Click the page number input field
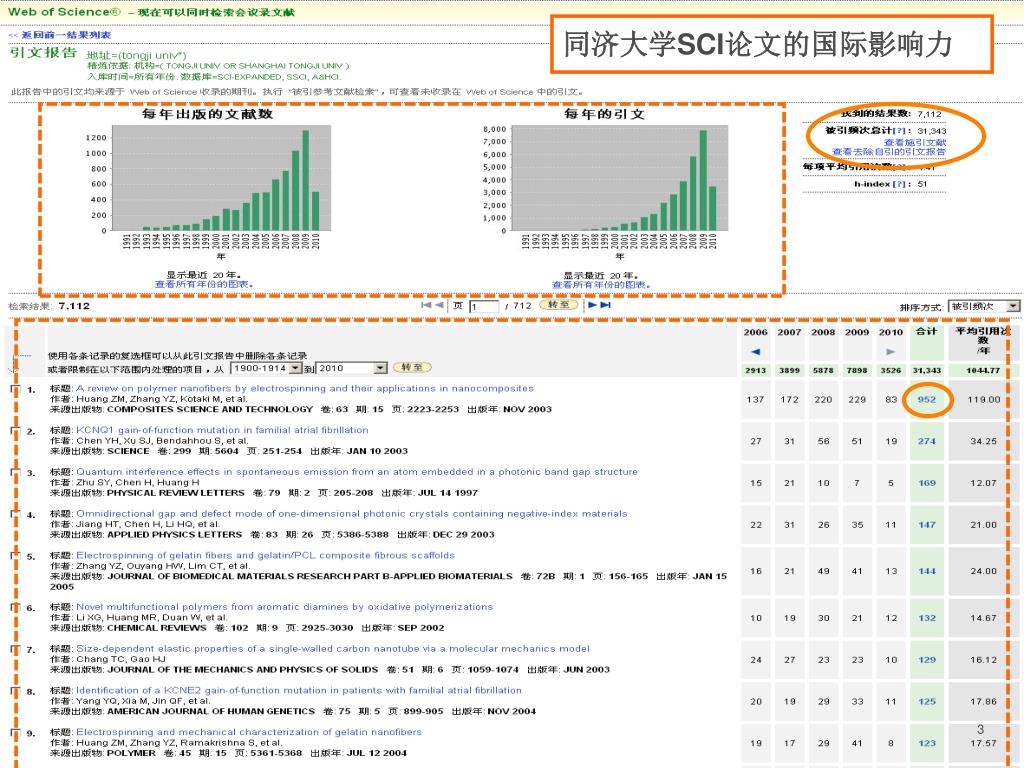The height and width of the screenshot is (768, 1024). [484, 306]
